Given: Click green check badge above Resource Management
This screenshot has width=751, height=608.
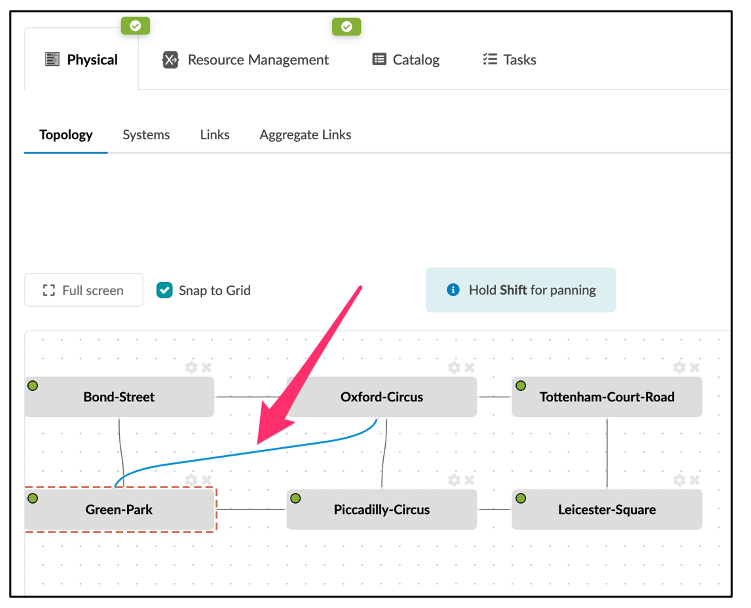Looking at the screenshot, I should [346, 27].
